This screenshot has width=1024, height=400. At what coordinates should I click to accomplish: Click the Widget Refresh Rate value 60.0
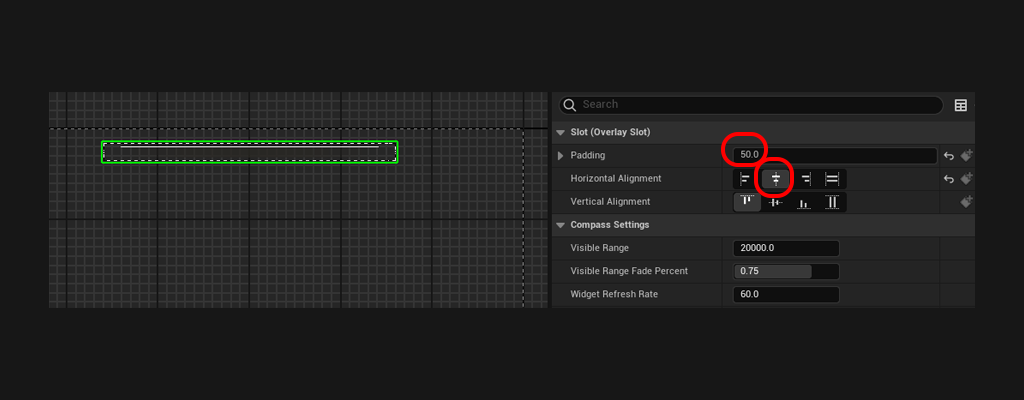pyautogui.click(x=786, y=294)
